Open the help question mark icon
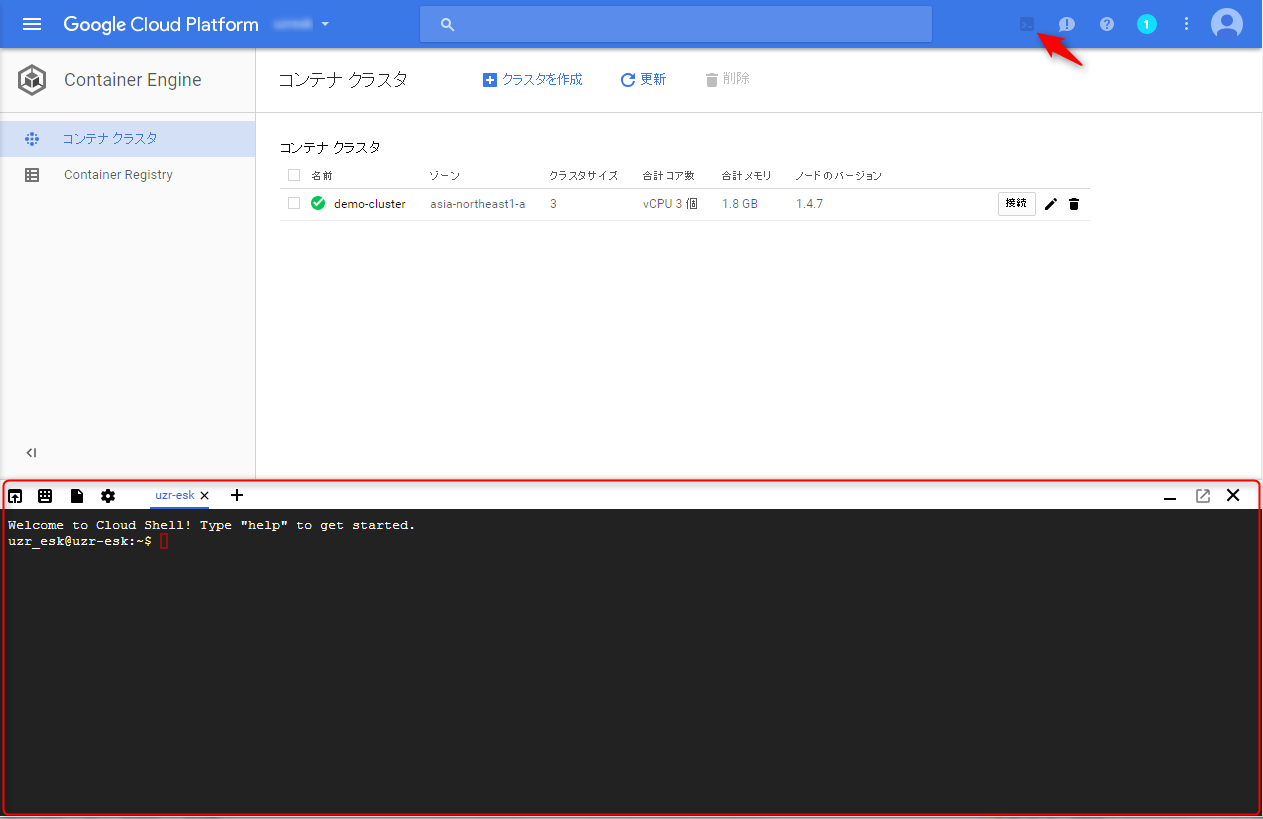This screenshot has height=819, width=1263. click(1107, 24)
